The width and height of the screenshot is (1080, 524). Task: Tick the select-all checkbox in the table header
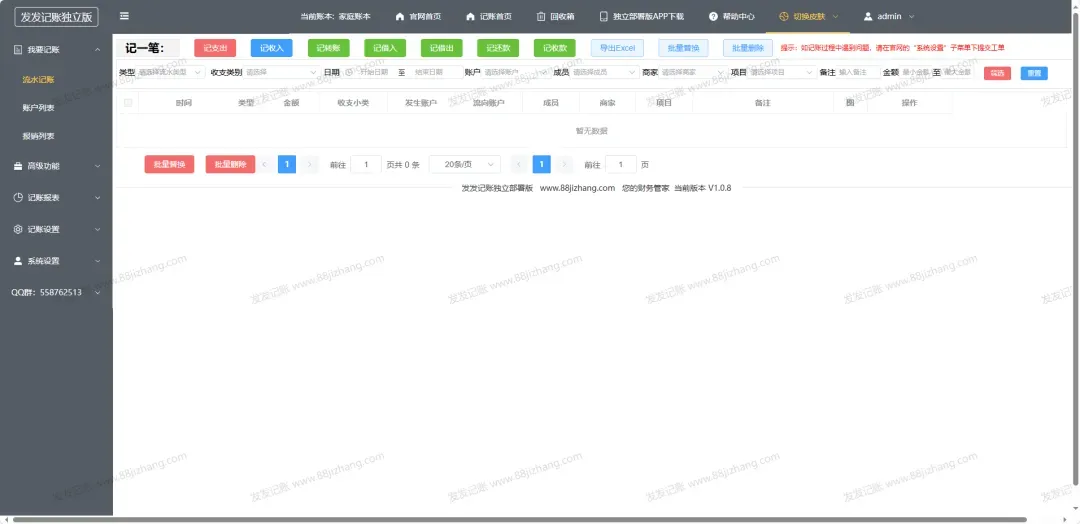coord(127,103)
